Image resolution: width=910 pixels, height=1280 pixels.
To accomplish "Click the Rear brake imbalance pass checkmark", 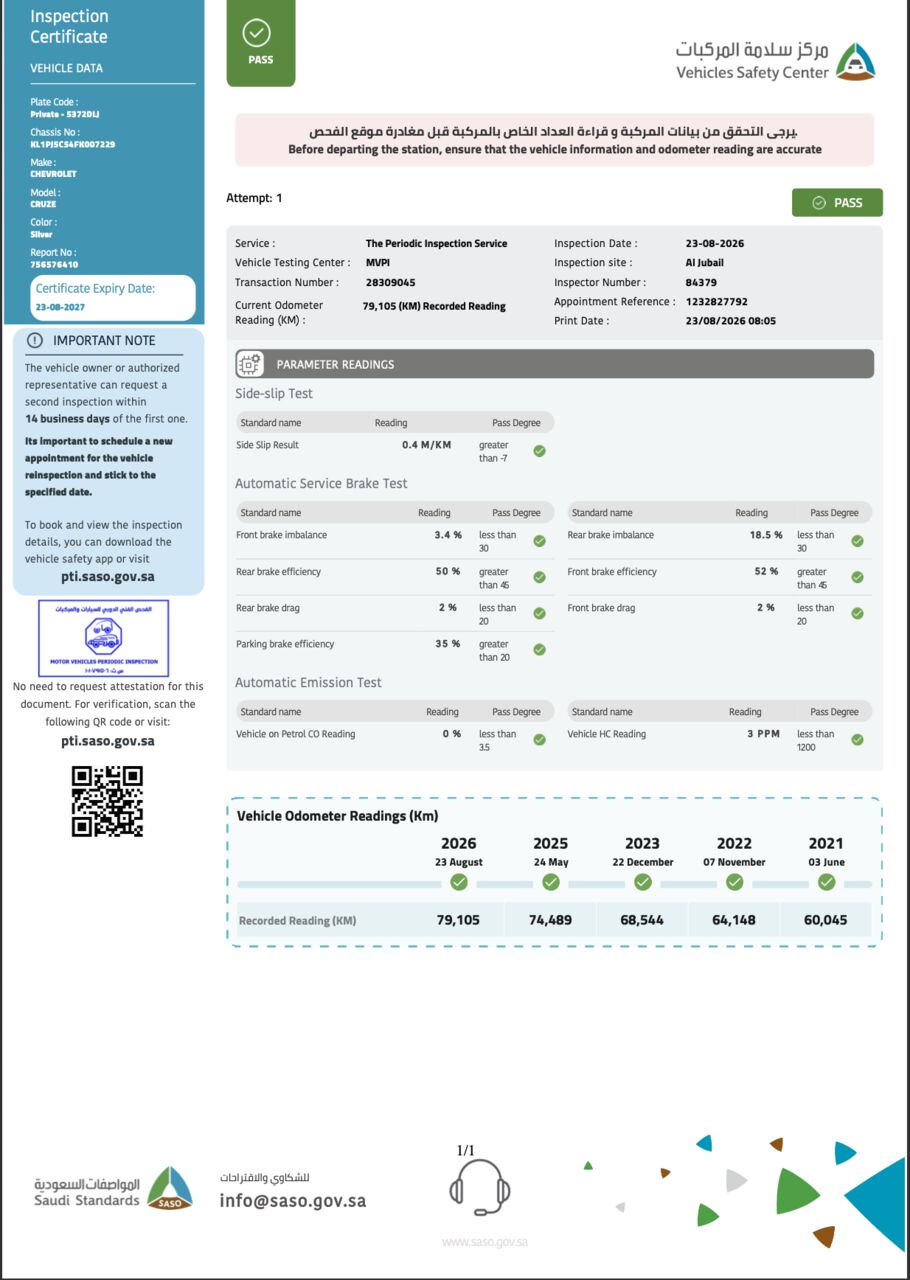I will [x=857, y=541].
